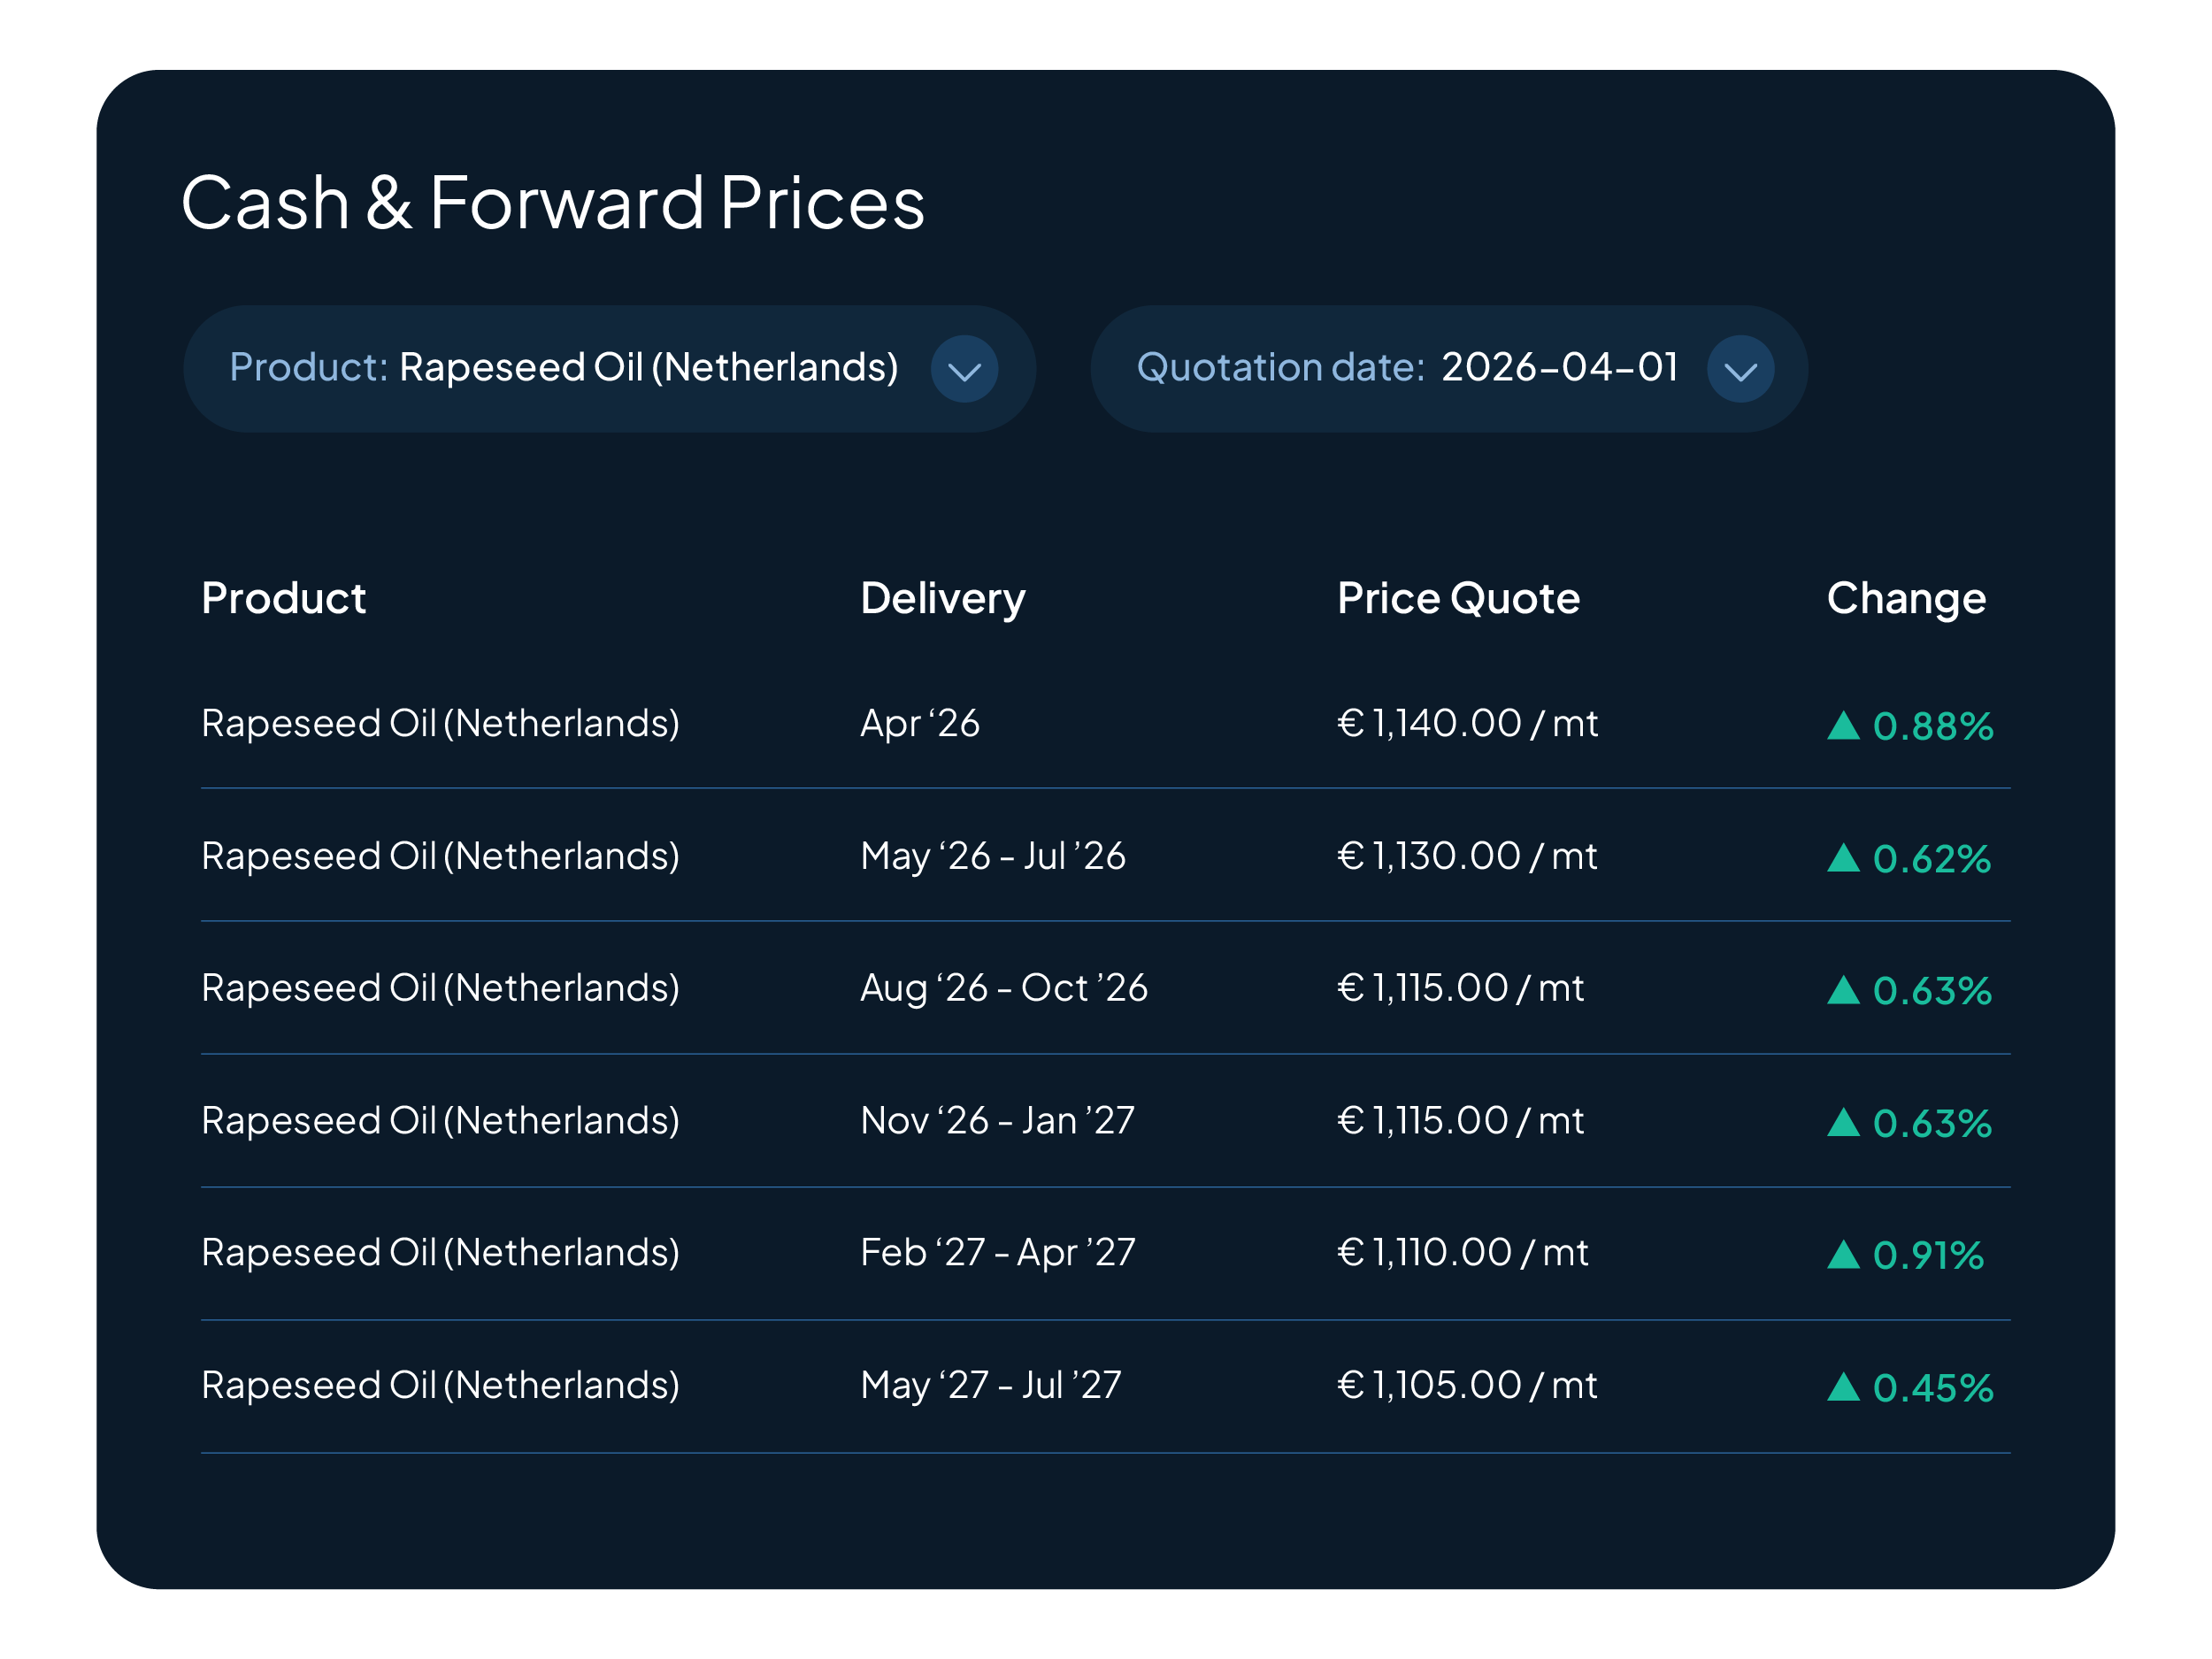Click the 2026-04-01 quotation date value
This screenshot has width=2212, height=1659.
tap(1559, 368)
